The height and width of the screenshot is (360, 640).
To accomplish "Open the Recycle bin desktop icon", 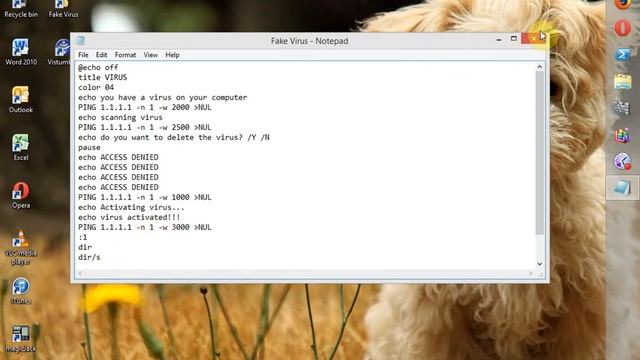I will [x=20, y=9].
